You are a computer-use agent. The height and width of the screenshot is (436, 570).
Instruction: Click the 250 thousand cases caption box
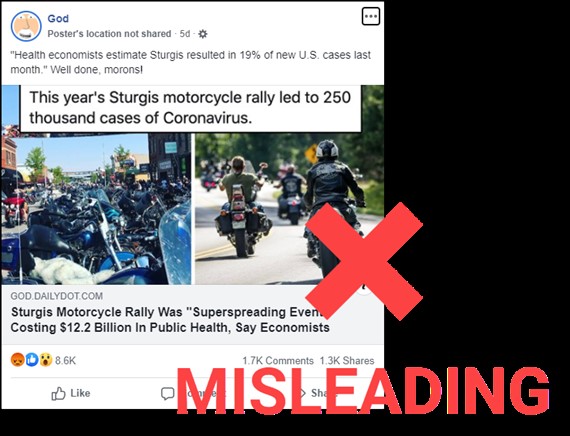tap(190, 108)
